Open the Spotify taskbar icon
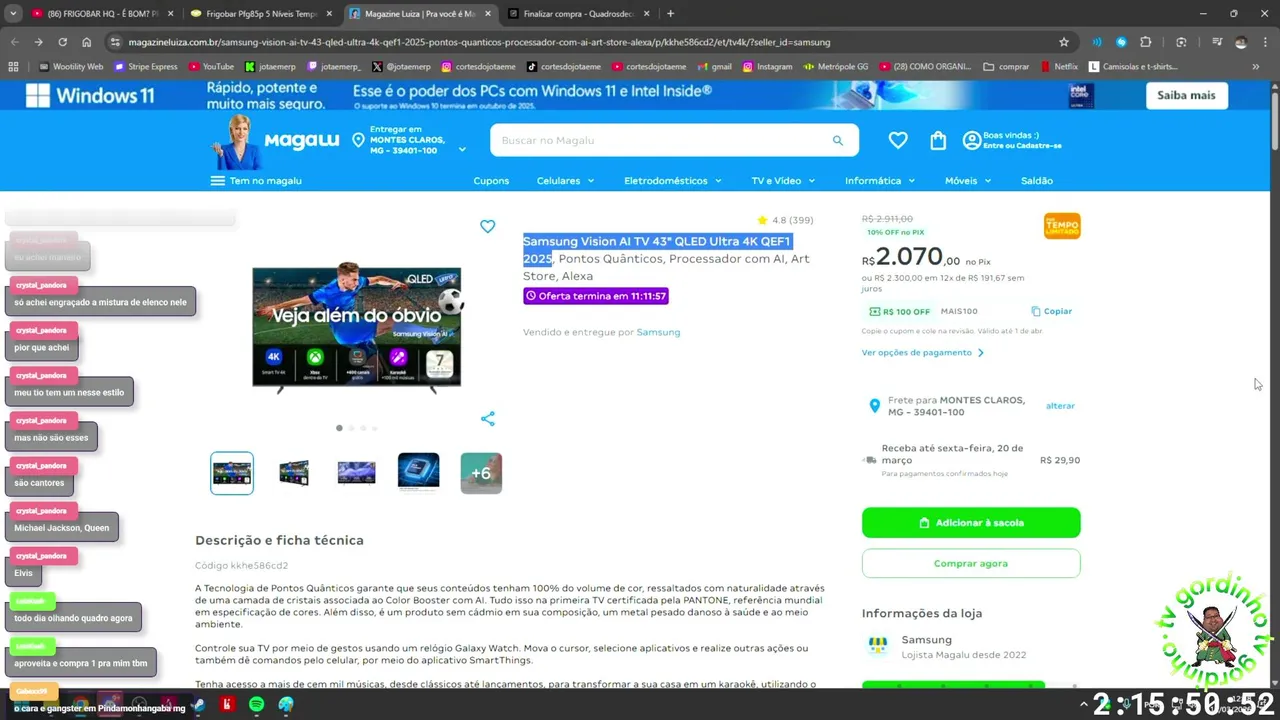 (256, 705)
